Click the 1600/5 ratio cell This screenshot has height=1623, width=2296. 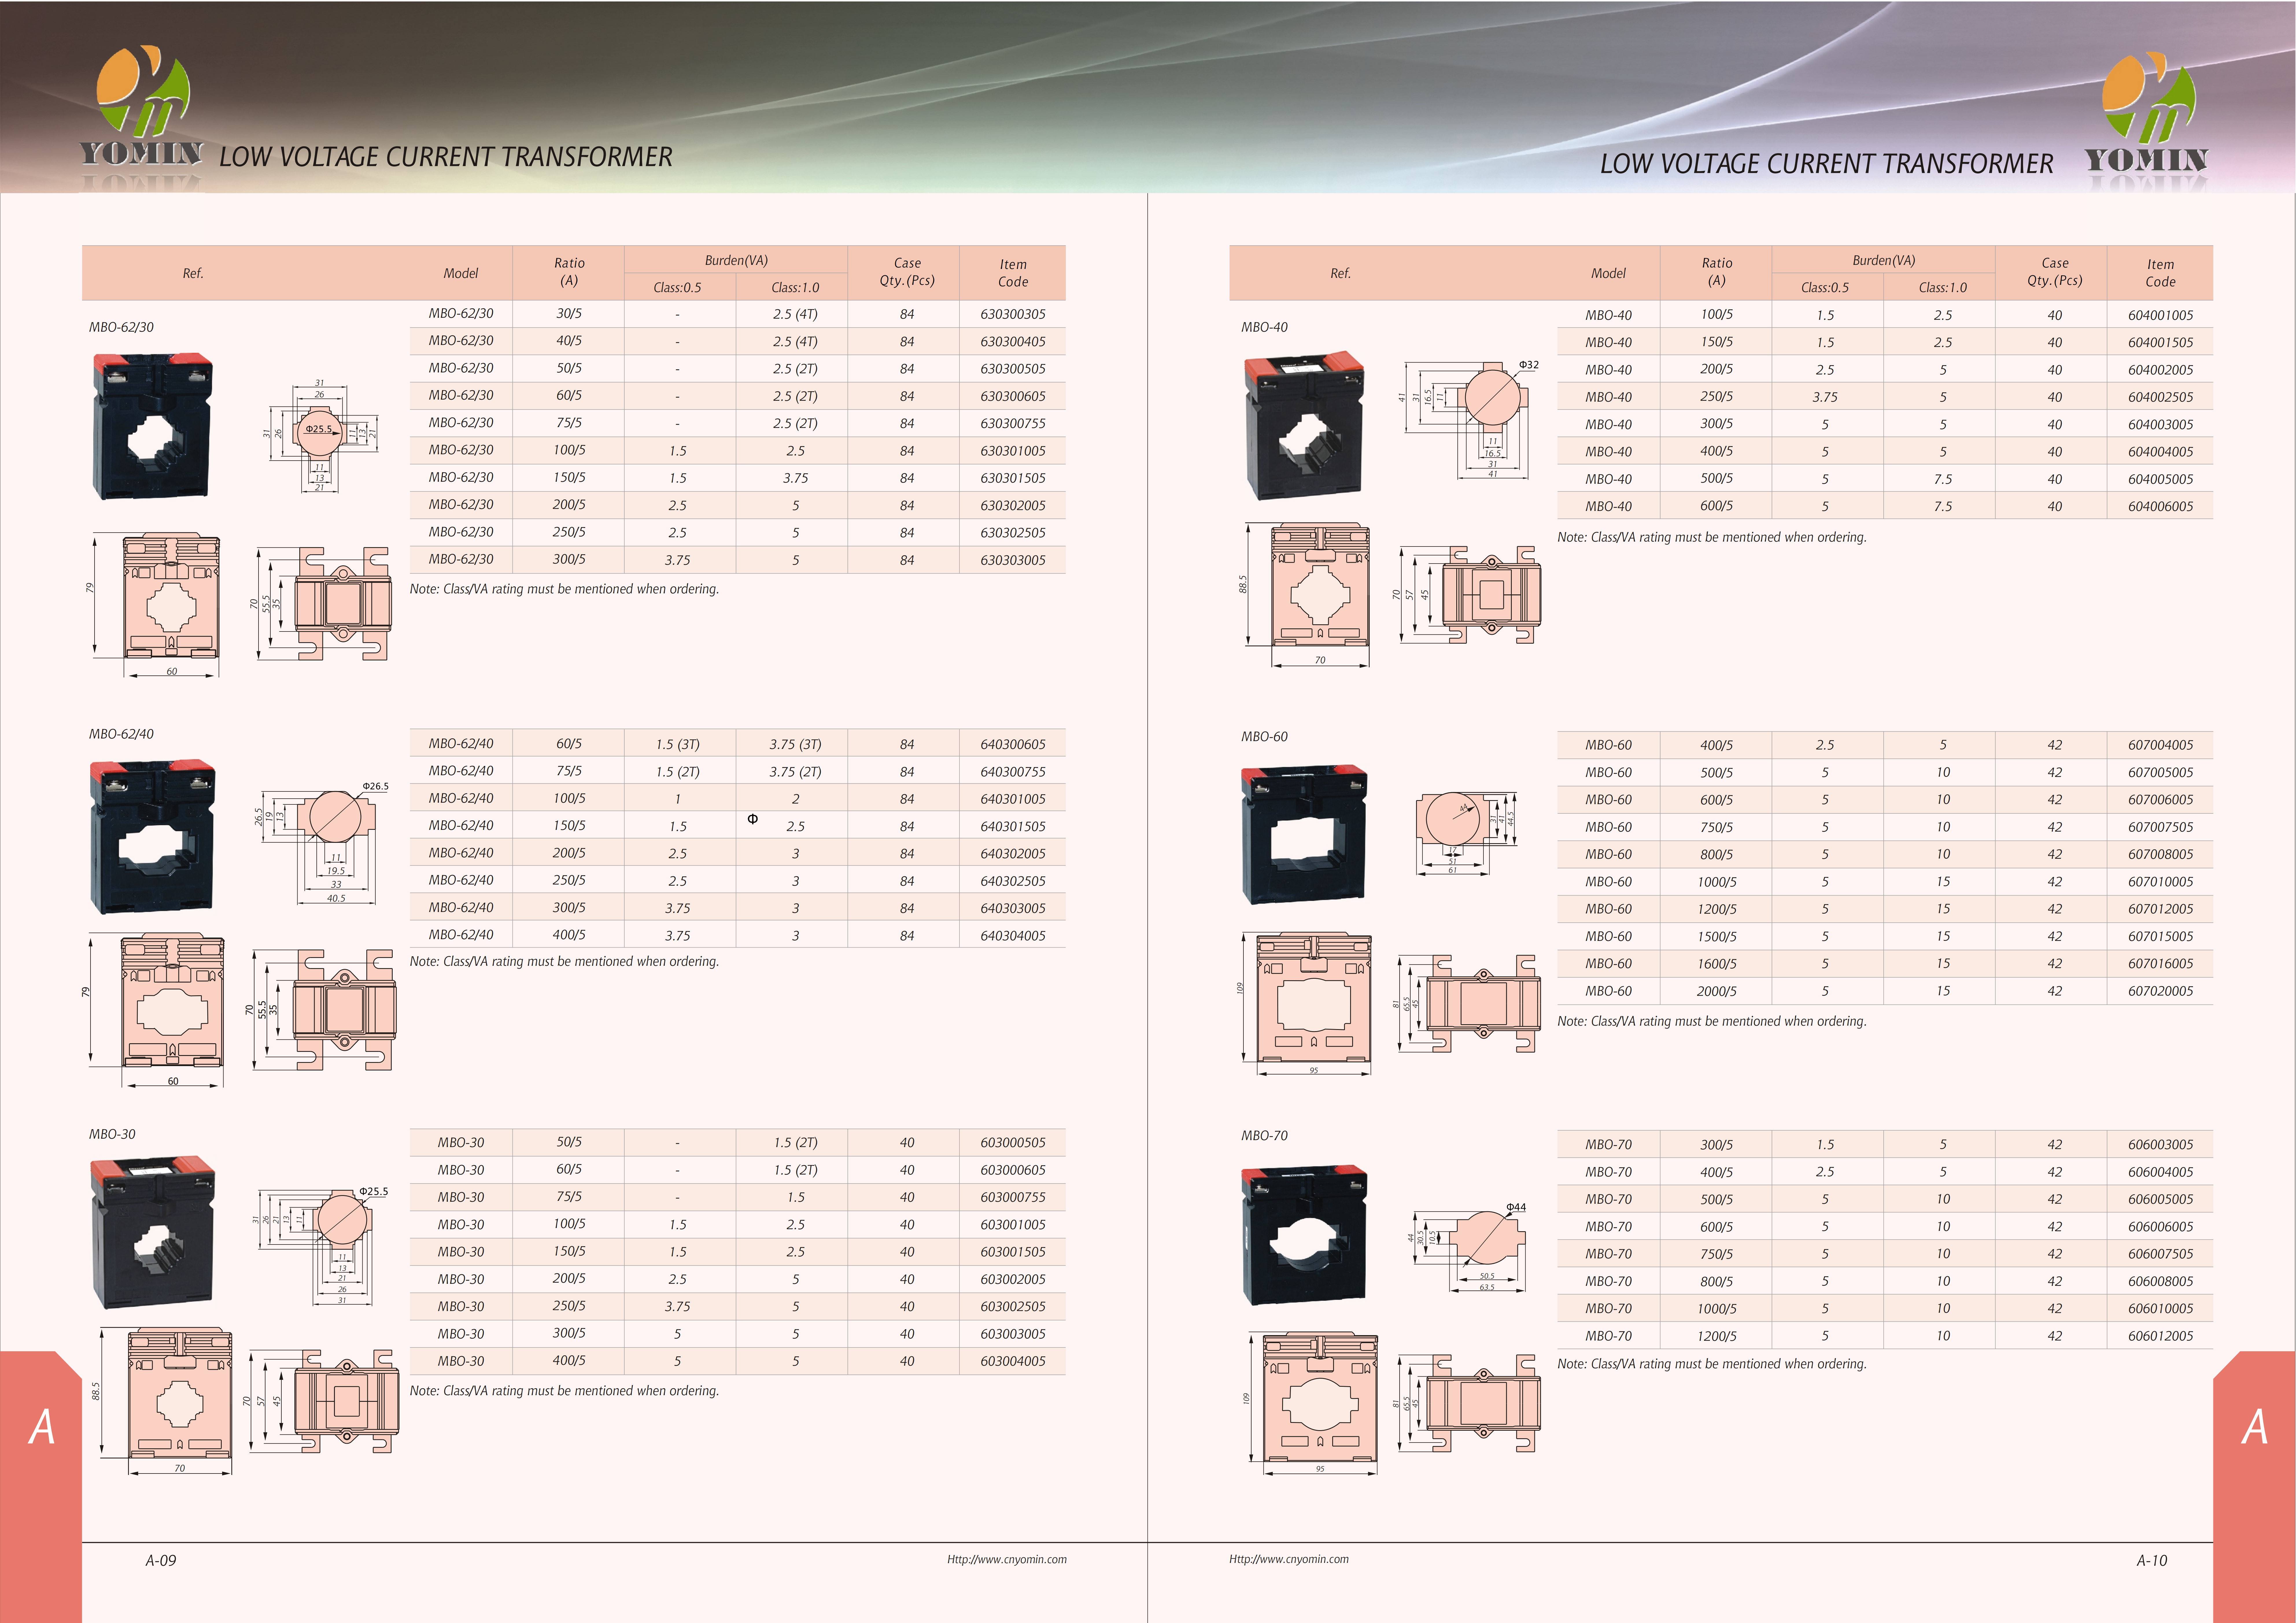coord(1716,964)
